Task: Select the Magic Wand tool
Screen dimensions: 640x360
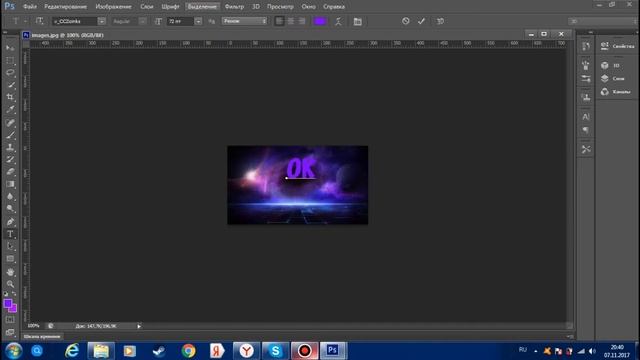Action: [x=10, y=85]
